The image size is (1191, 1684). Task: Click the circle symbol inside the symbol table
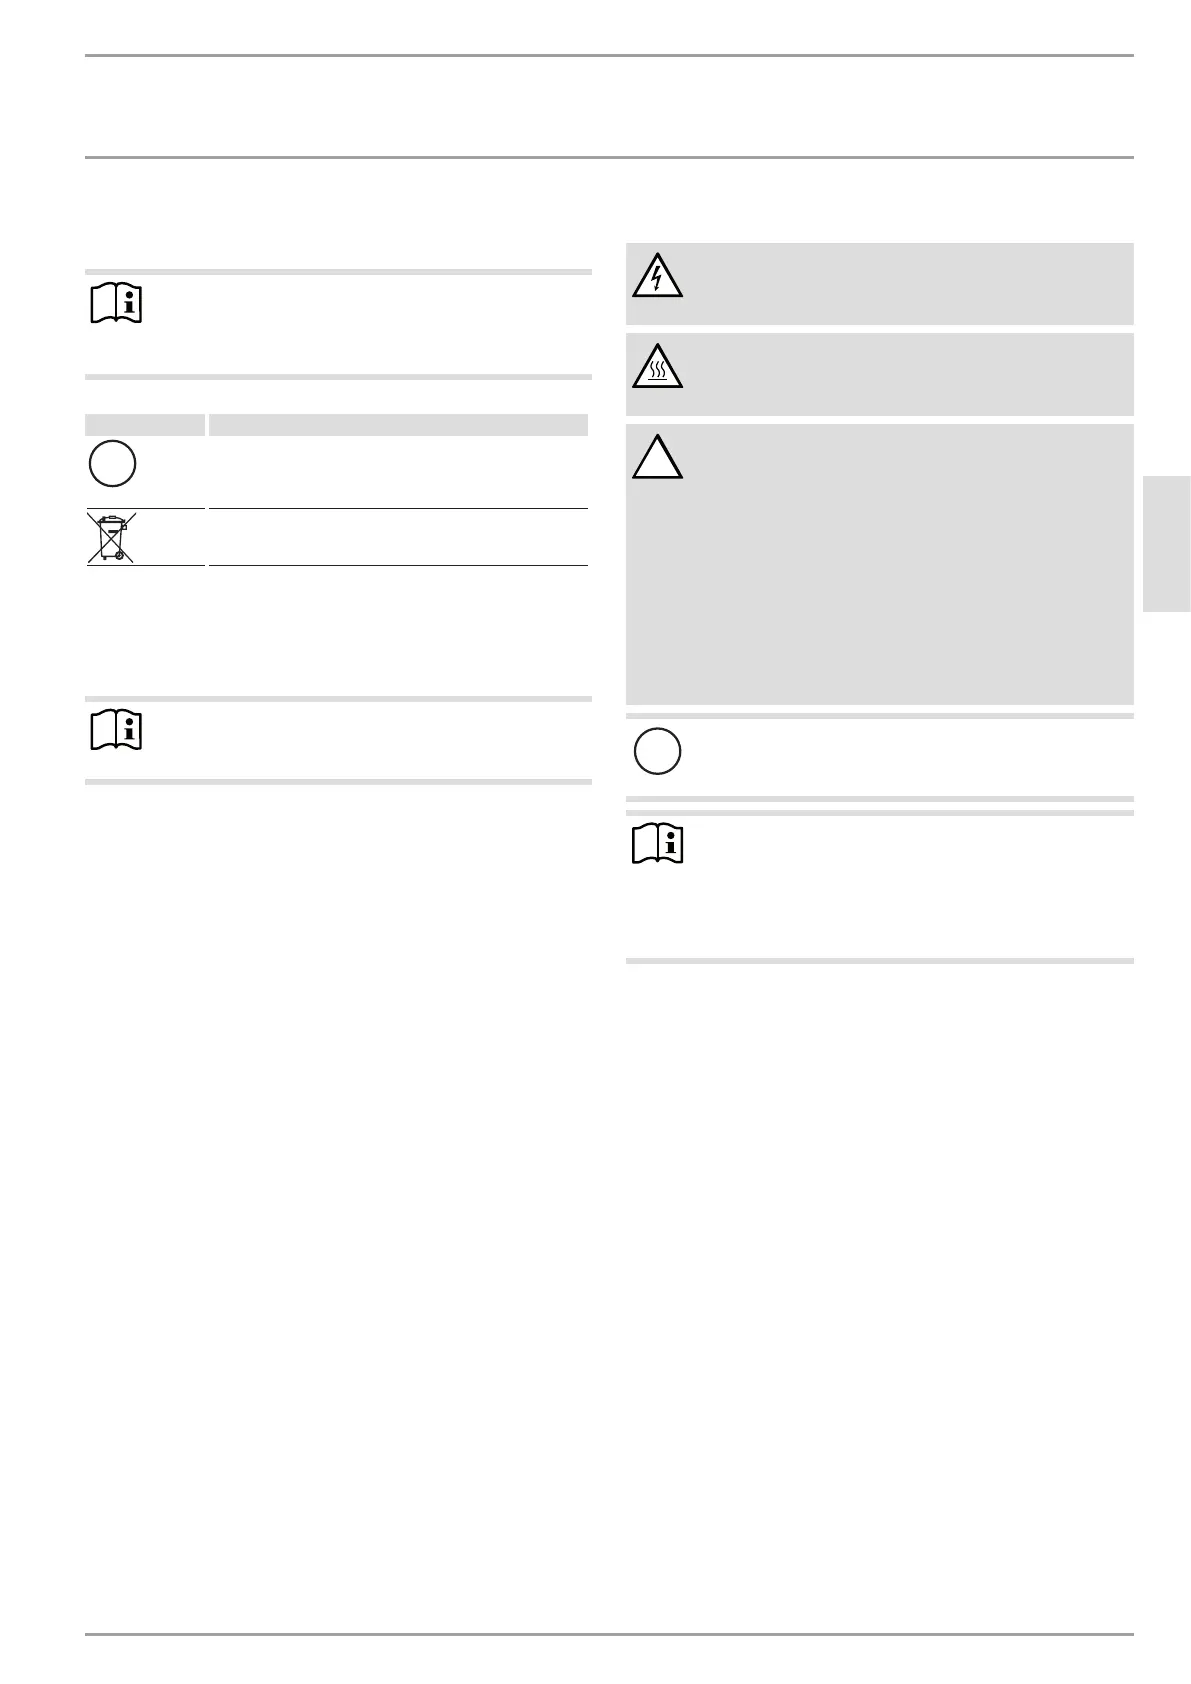[113, 464]
